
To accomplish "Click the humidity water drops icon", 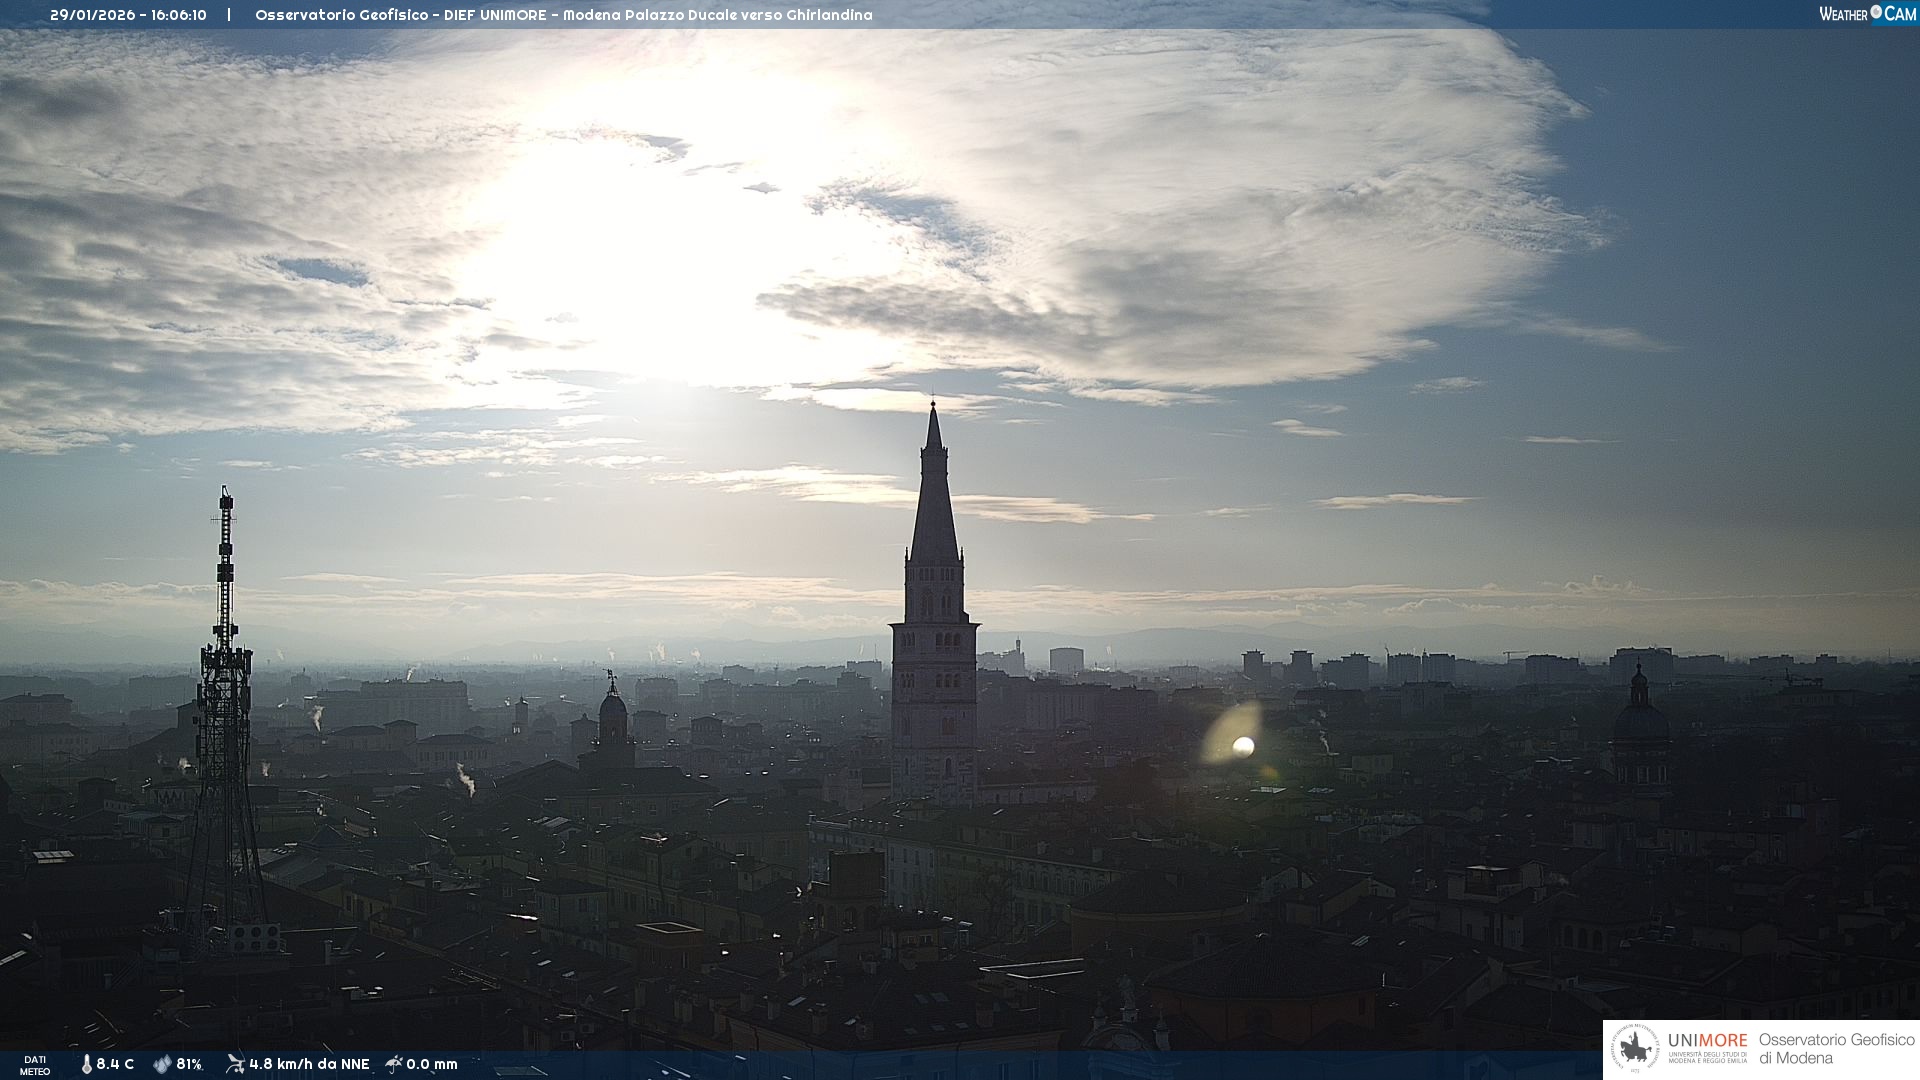I will click(x=162, y=1064).
